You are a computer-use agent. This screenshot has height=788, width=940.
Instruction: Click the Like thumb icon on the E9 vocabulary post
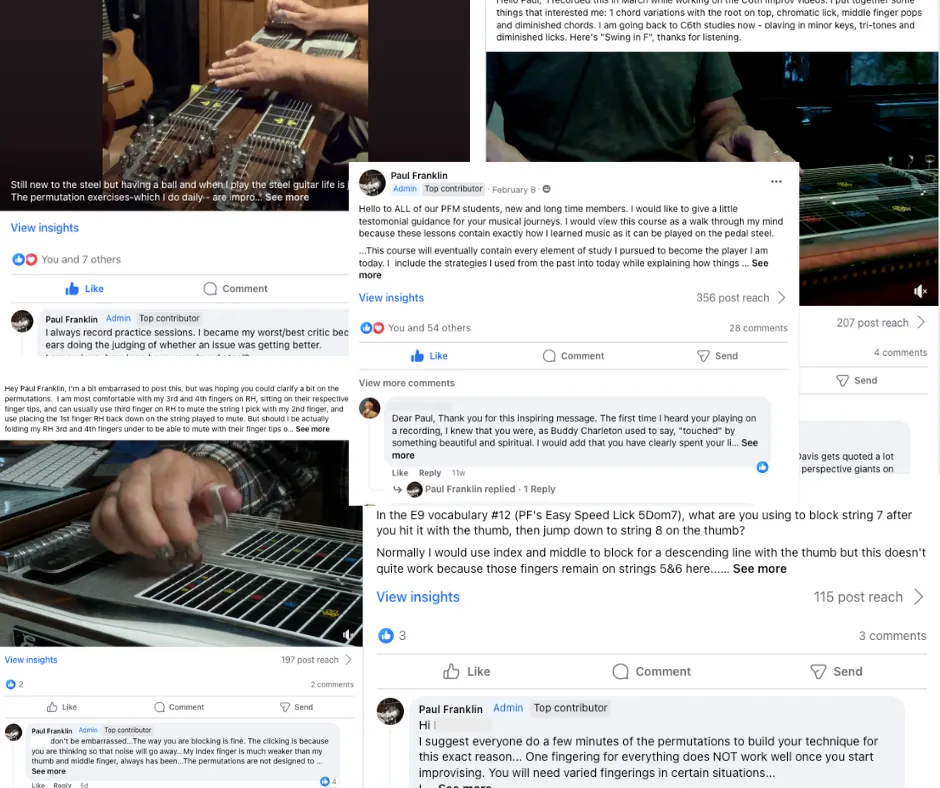click(x=451, y=672)
